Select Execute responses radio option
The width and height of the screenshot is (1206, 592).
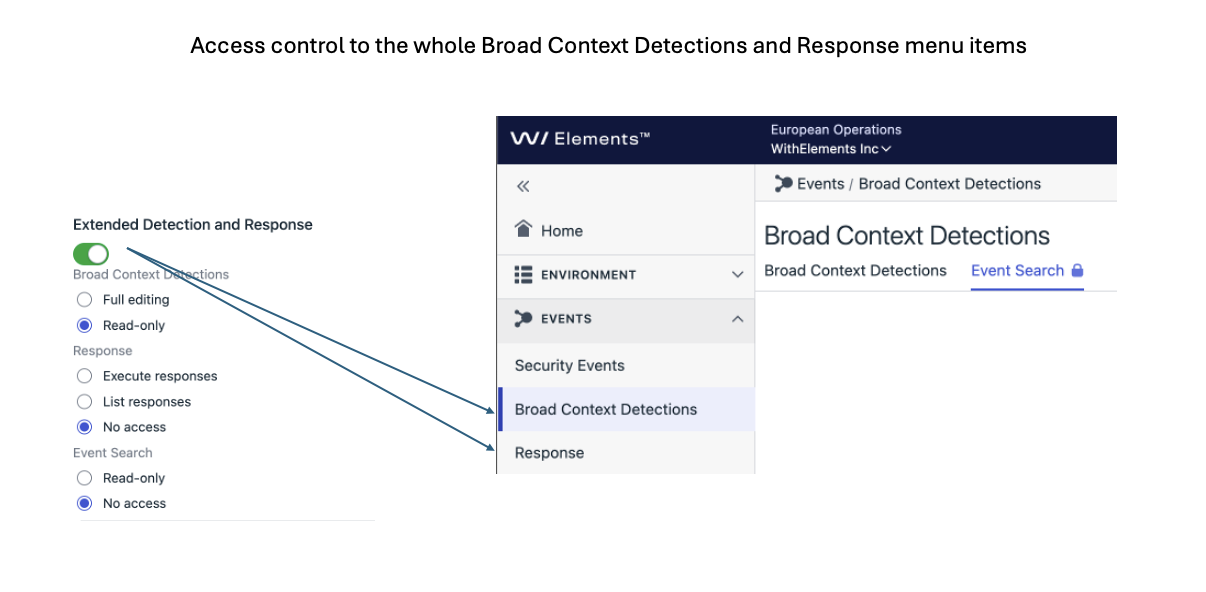tap(84, 376)
